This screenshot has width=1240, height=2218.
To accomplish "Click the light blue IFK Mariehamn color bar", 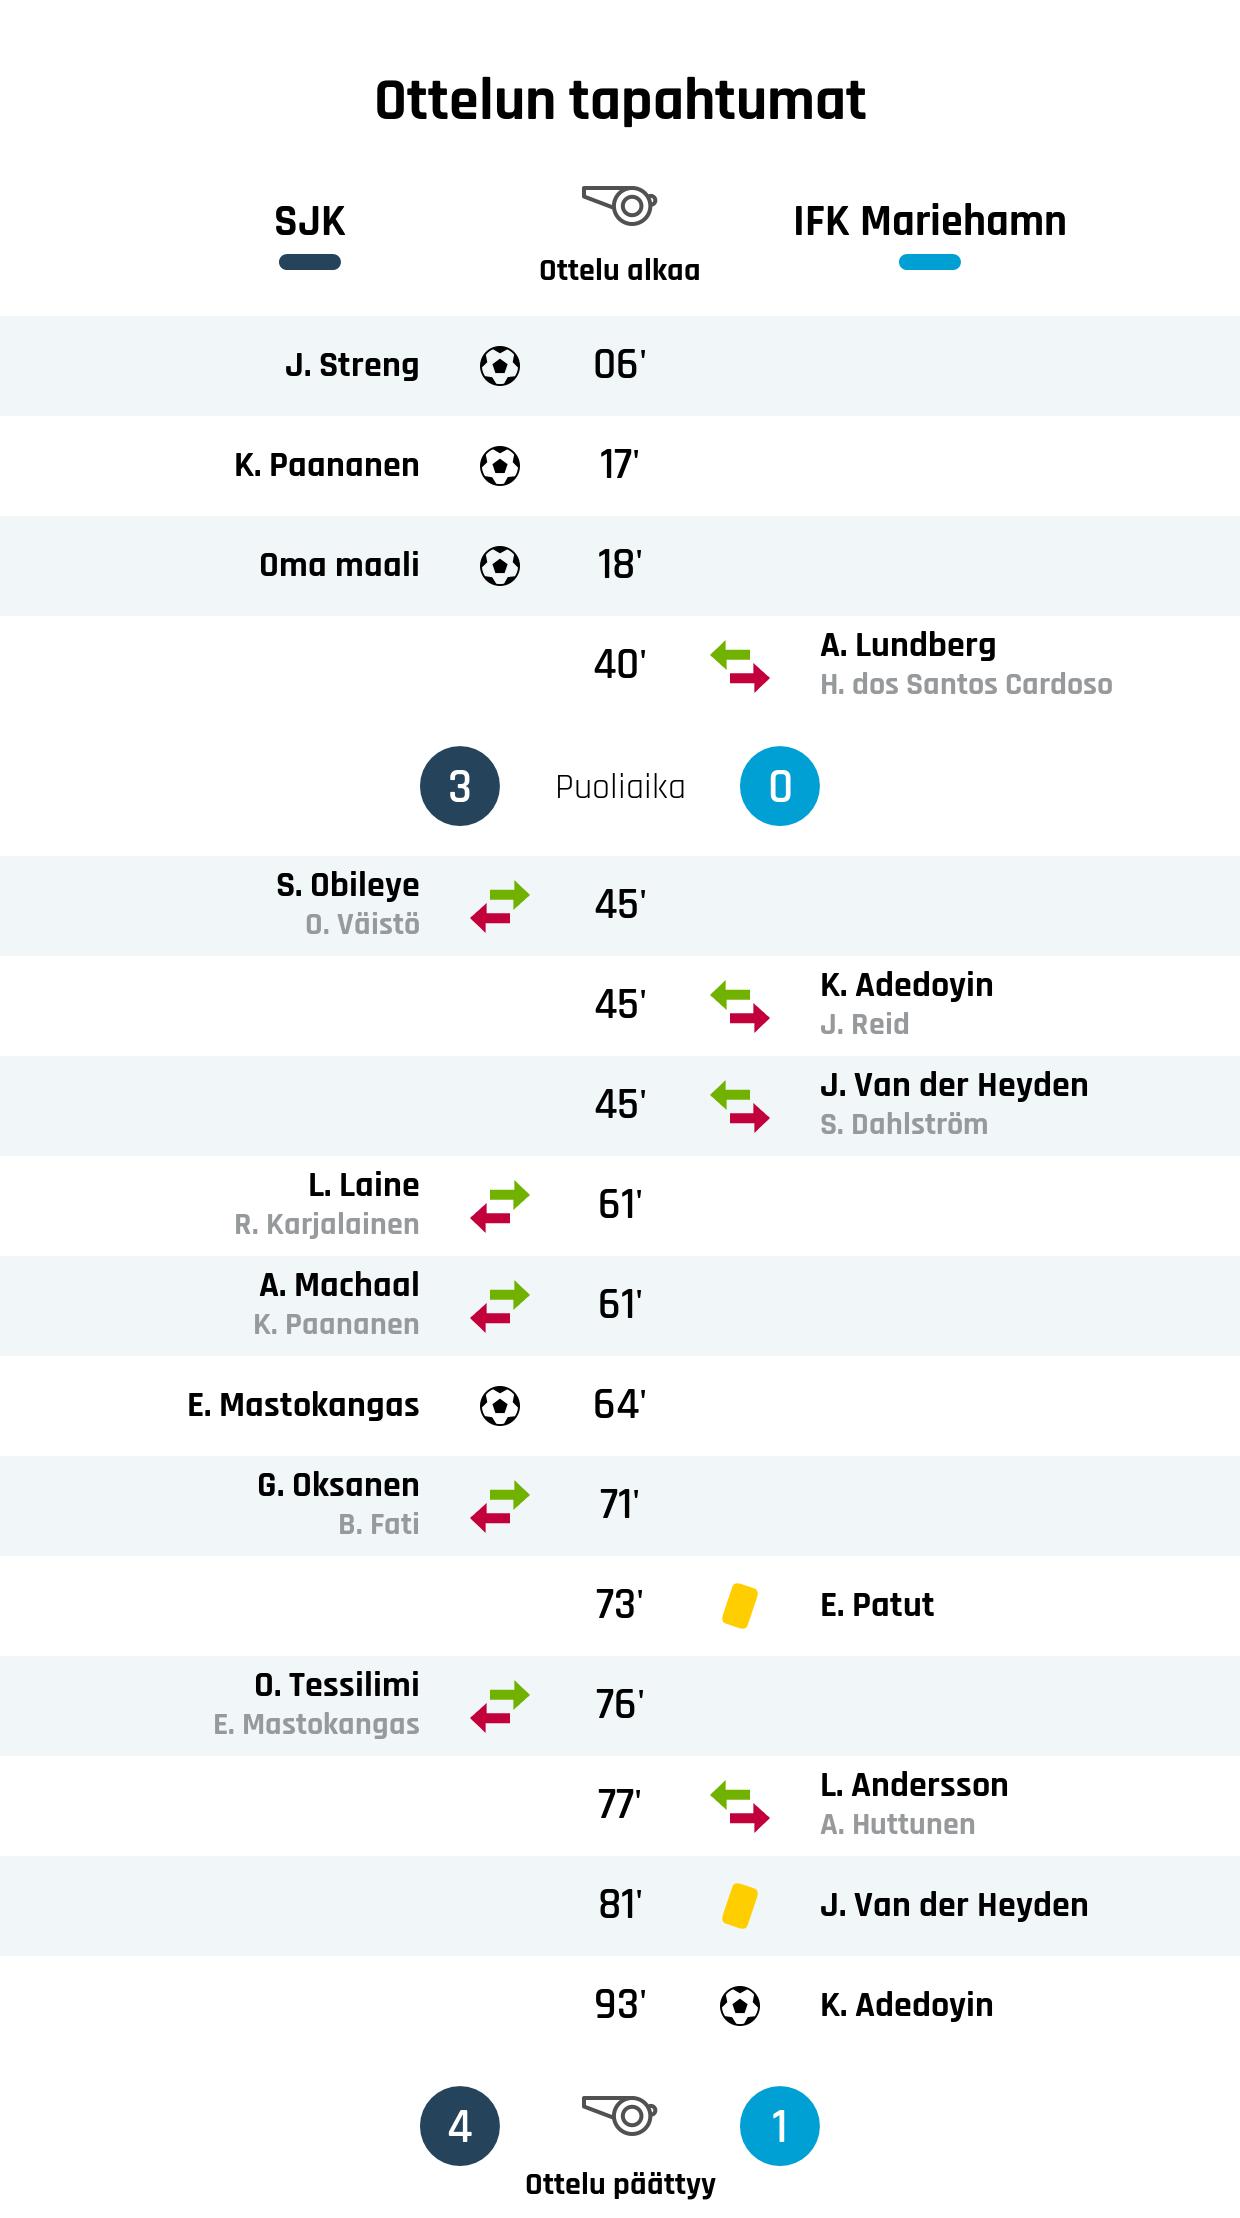I will tap(929, 263).
